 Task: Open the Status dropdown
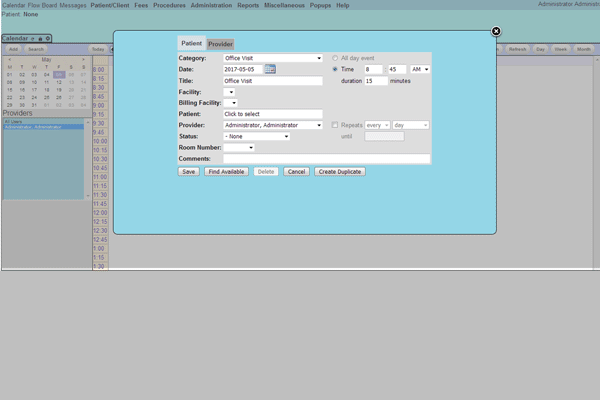click(256, 136)
